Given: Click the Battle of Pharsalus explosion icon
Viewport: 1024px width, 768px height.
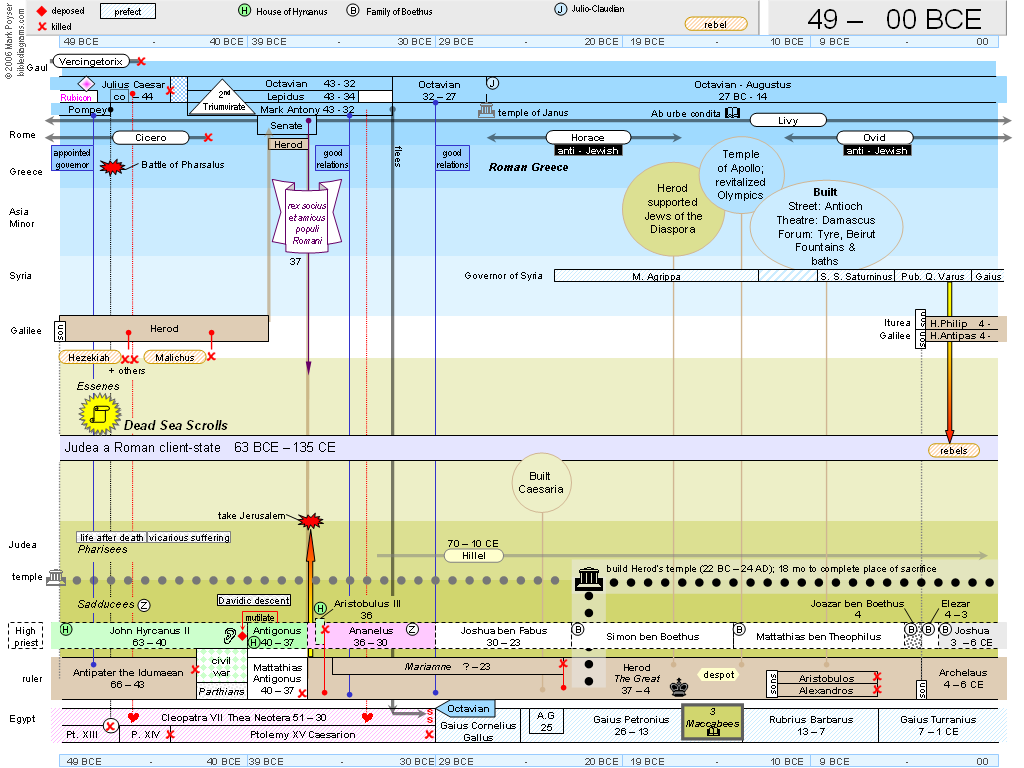Looking at the screenshot, I should [x=115, y=167].
